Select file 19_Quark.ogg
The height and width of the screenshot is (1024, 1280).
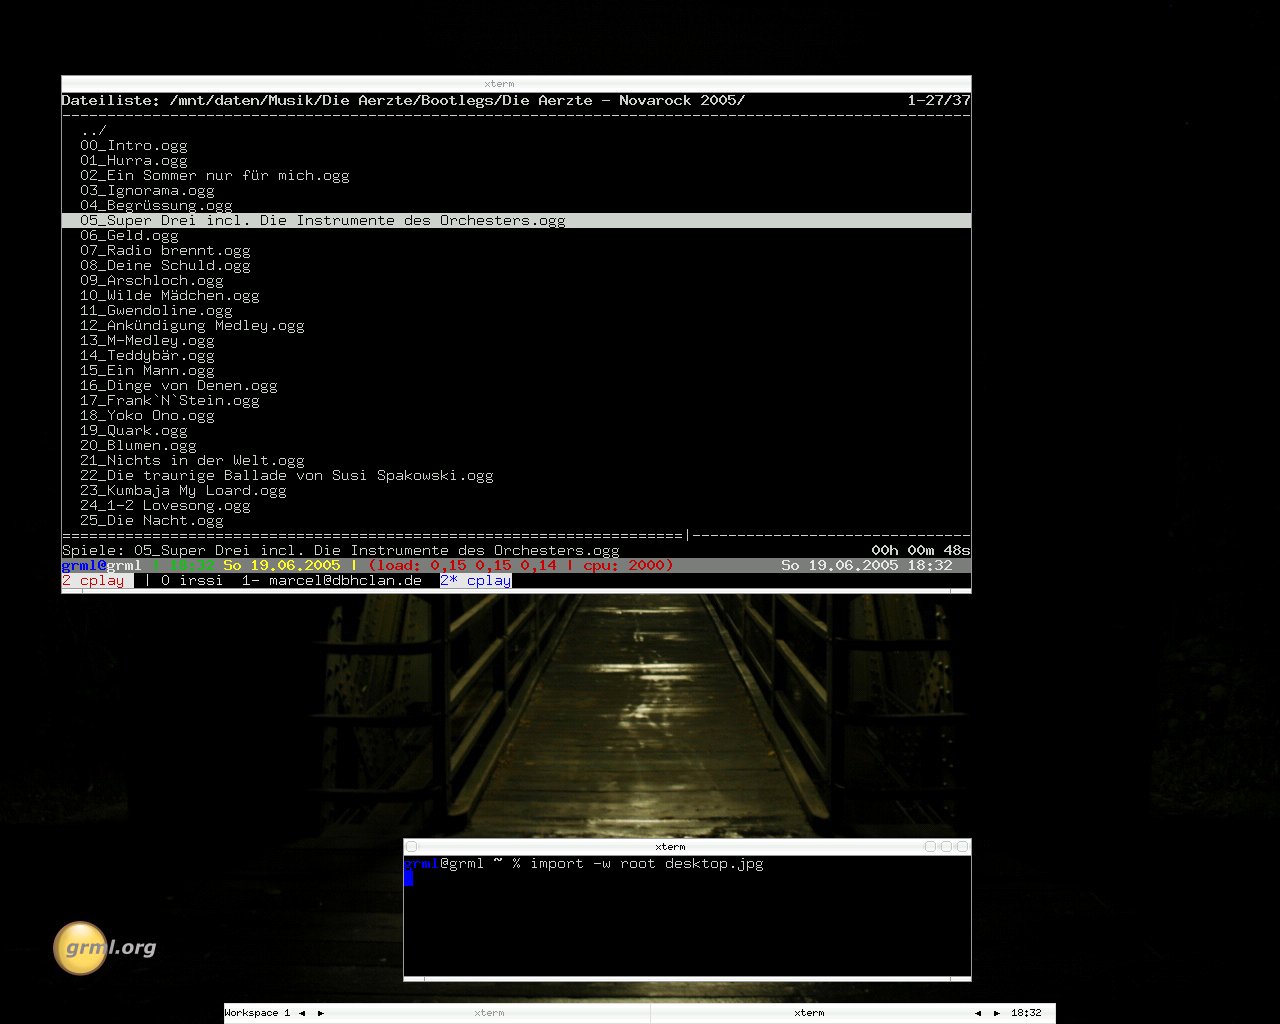tap(134, 430)
